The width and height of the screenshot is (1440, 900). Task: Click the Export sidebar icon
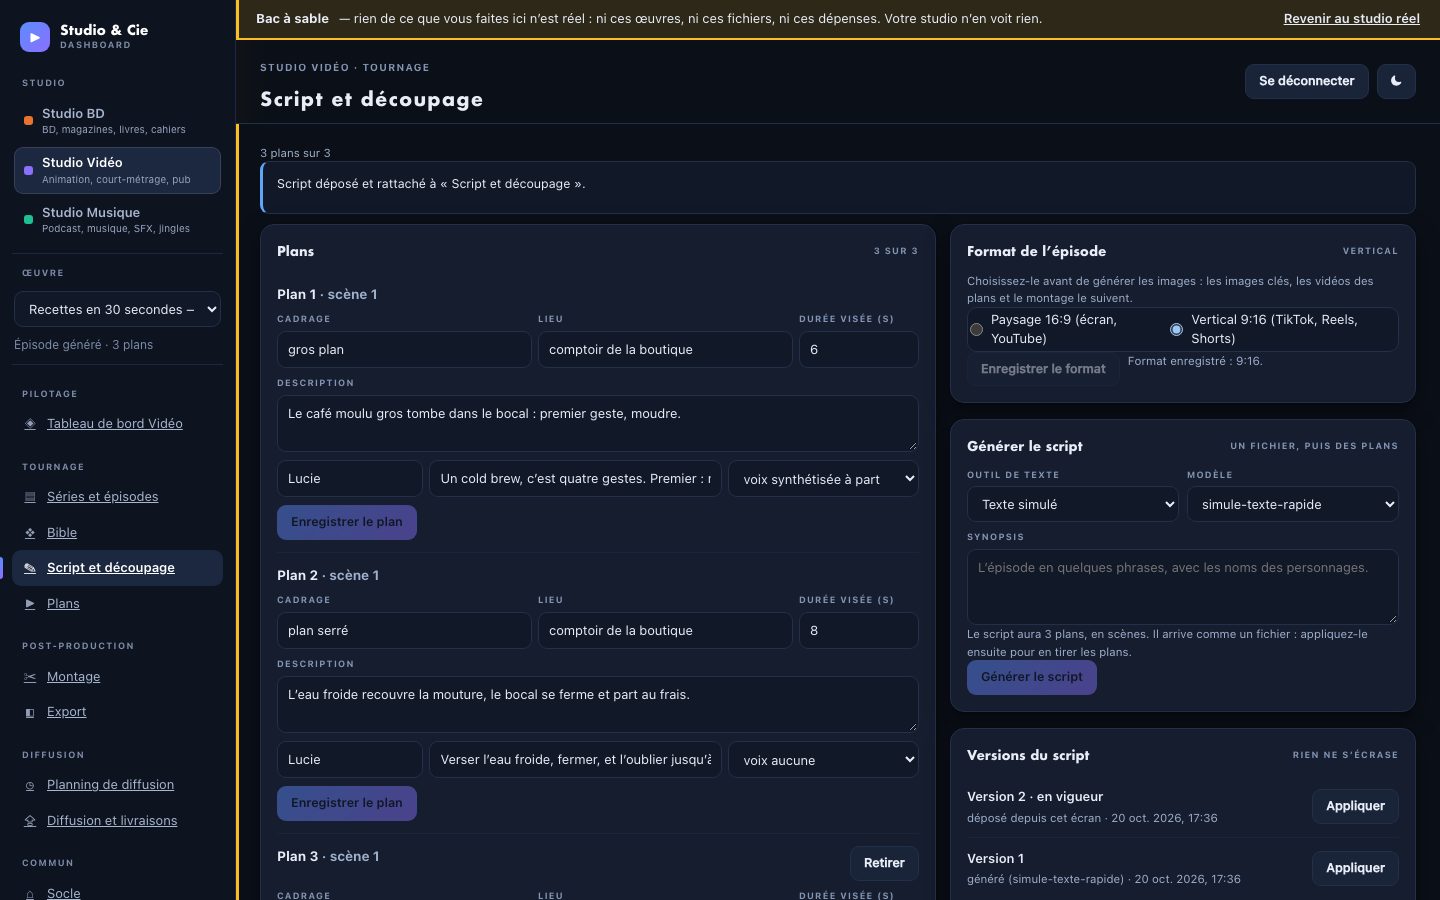(30, 712)
